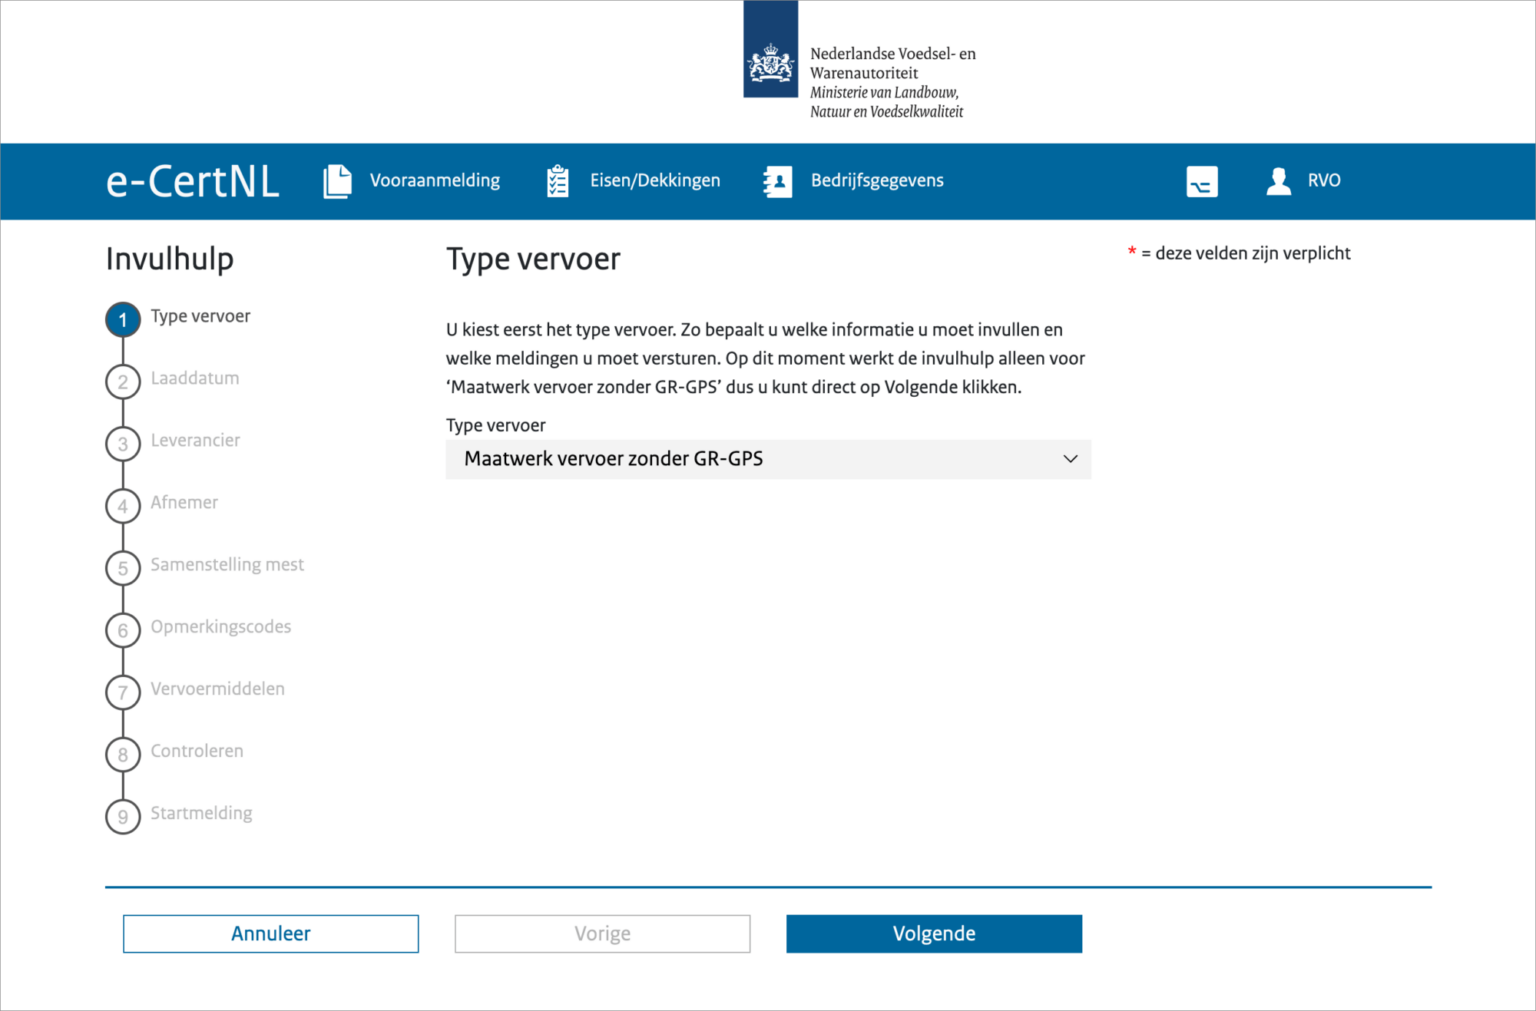Viewport: 1536px width, 1011px height.
Task: Click the logout icon in the top bar
Action: coord(1201,181)
